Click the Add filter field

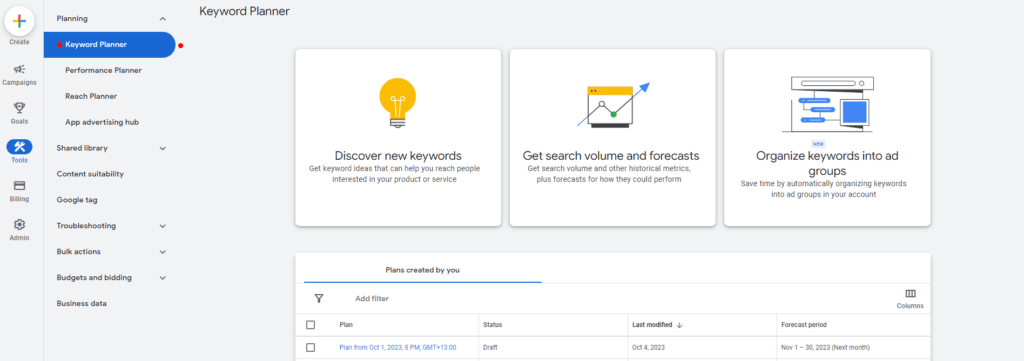372,298
